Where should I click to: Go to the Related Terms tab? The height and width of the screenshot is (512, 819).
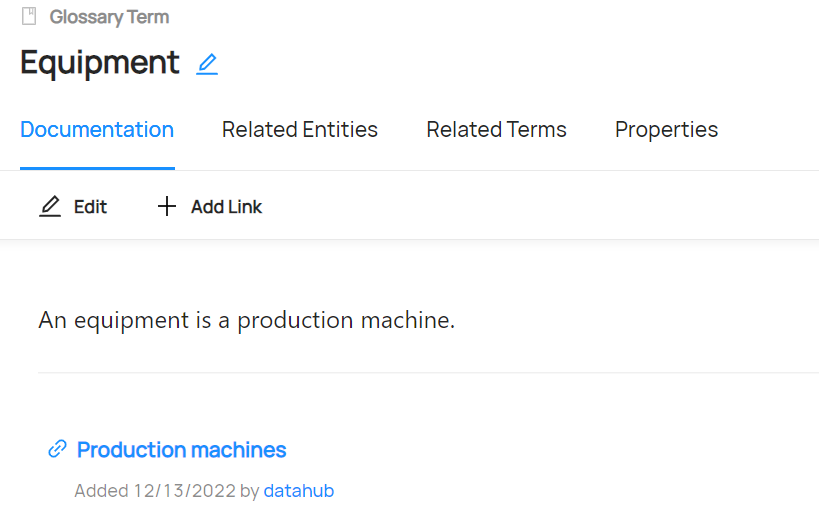[x=496, y=130]
